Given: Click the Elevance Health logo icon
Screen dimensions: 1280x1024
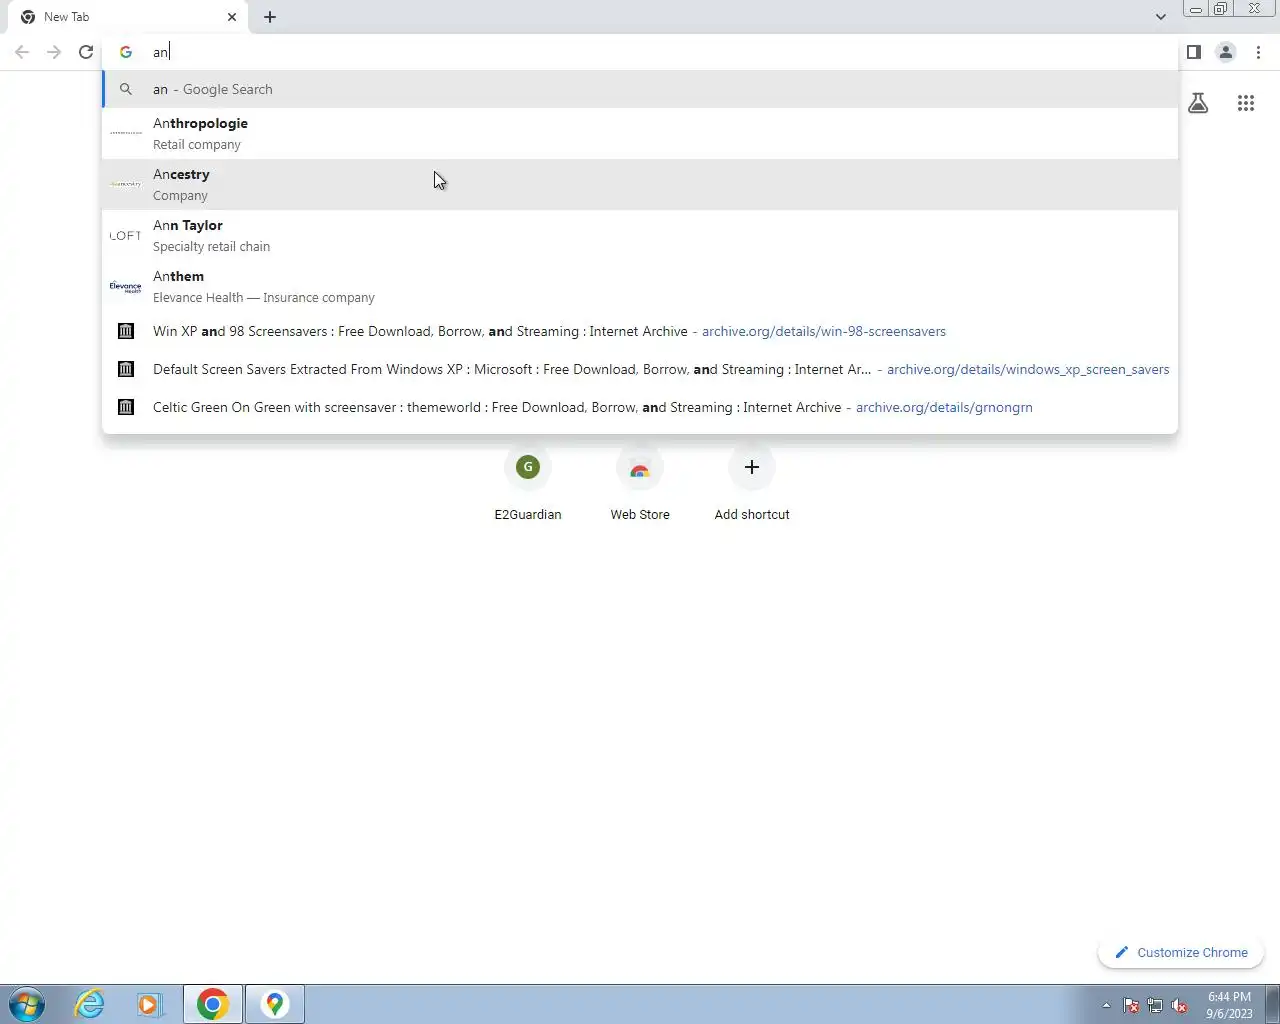Looking at the screenshot, I should 126,287.
